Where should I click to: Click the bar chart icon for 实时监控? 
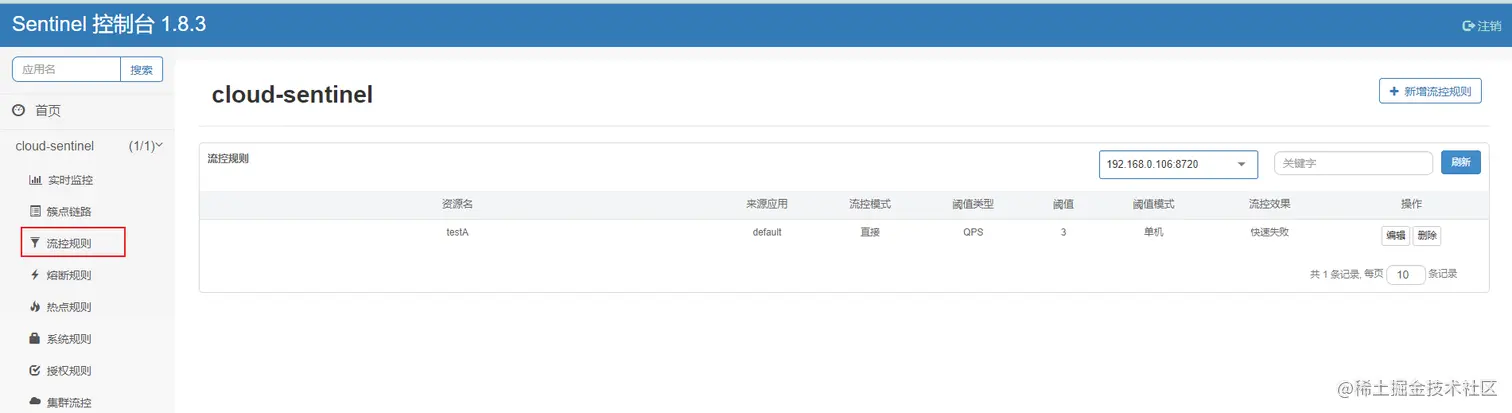tap(35, 180)
